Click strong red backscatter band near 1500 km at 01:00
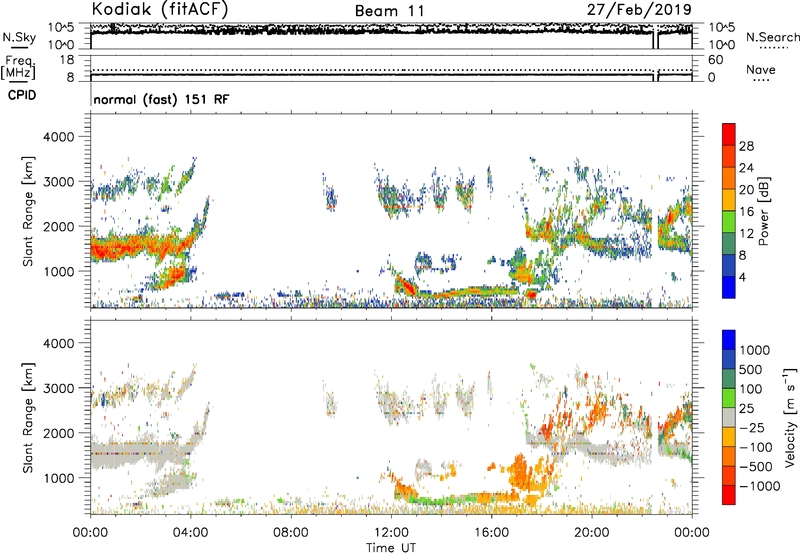This screenshot has width=800, height=554. [116, 248]
